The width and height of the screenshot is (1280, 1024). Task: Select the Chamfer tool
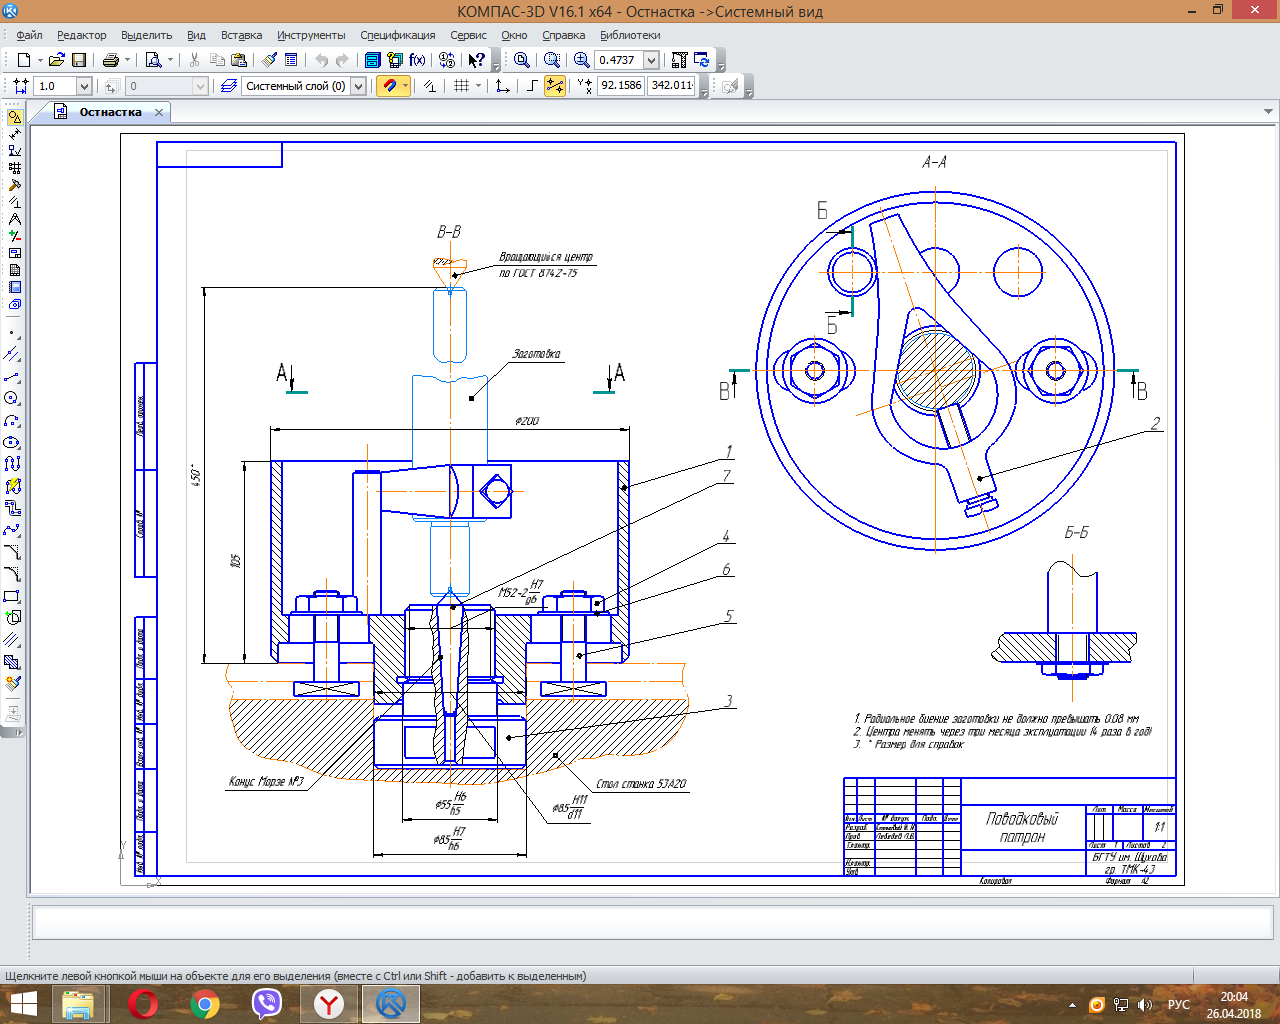click(x=12, y=552)
